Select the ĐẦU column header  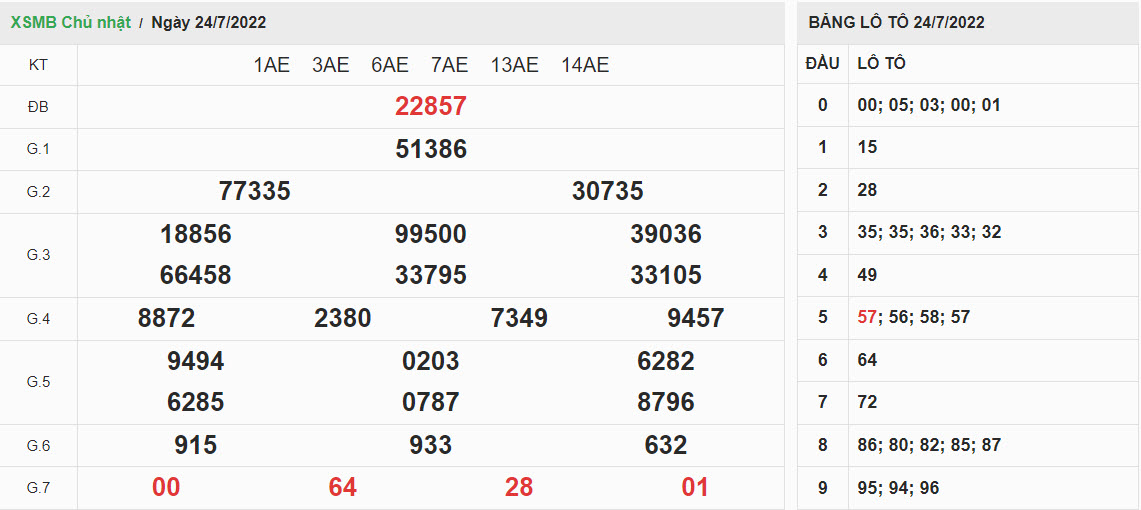822,63
